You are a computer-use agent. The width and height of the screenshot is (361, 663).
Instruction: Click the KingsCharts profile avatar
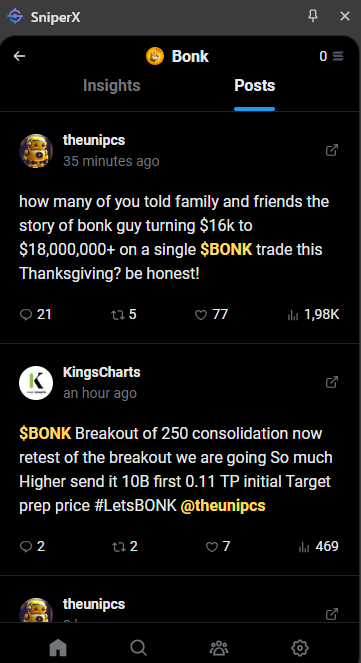pos(36,383)
